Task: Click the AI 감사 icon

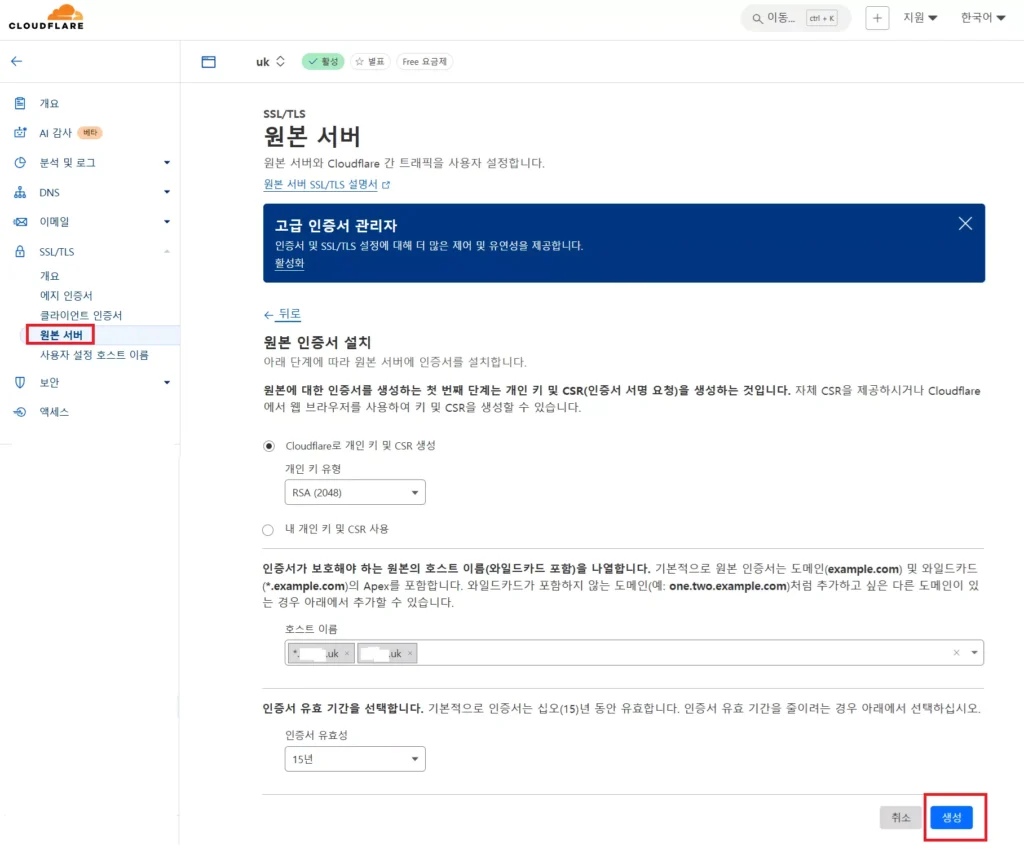Action: (20, 133)
